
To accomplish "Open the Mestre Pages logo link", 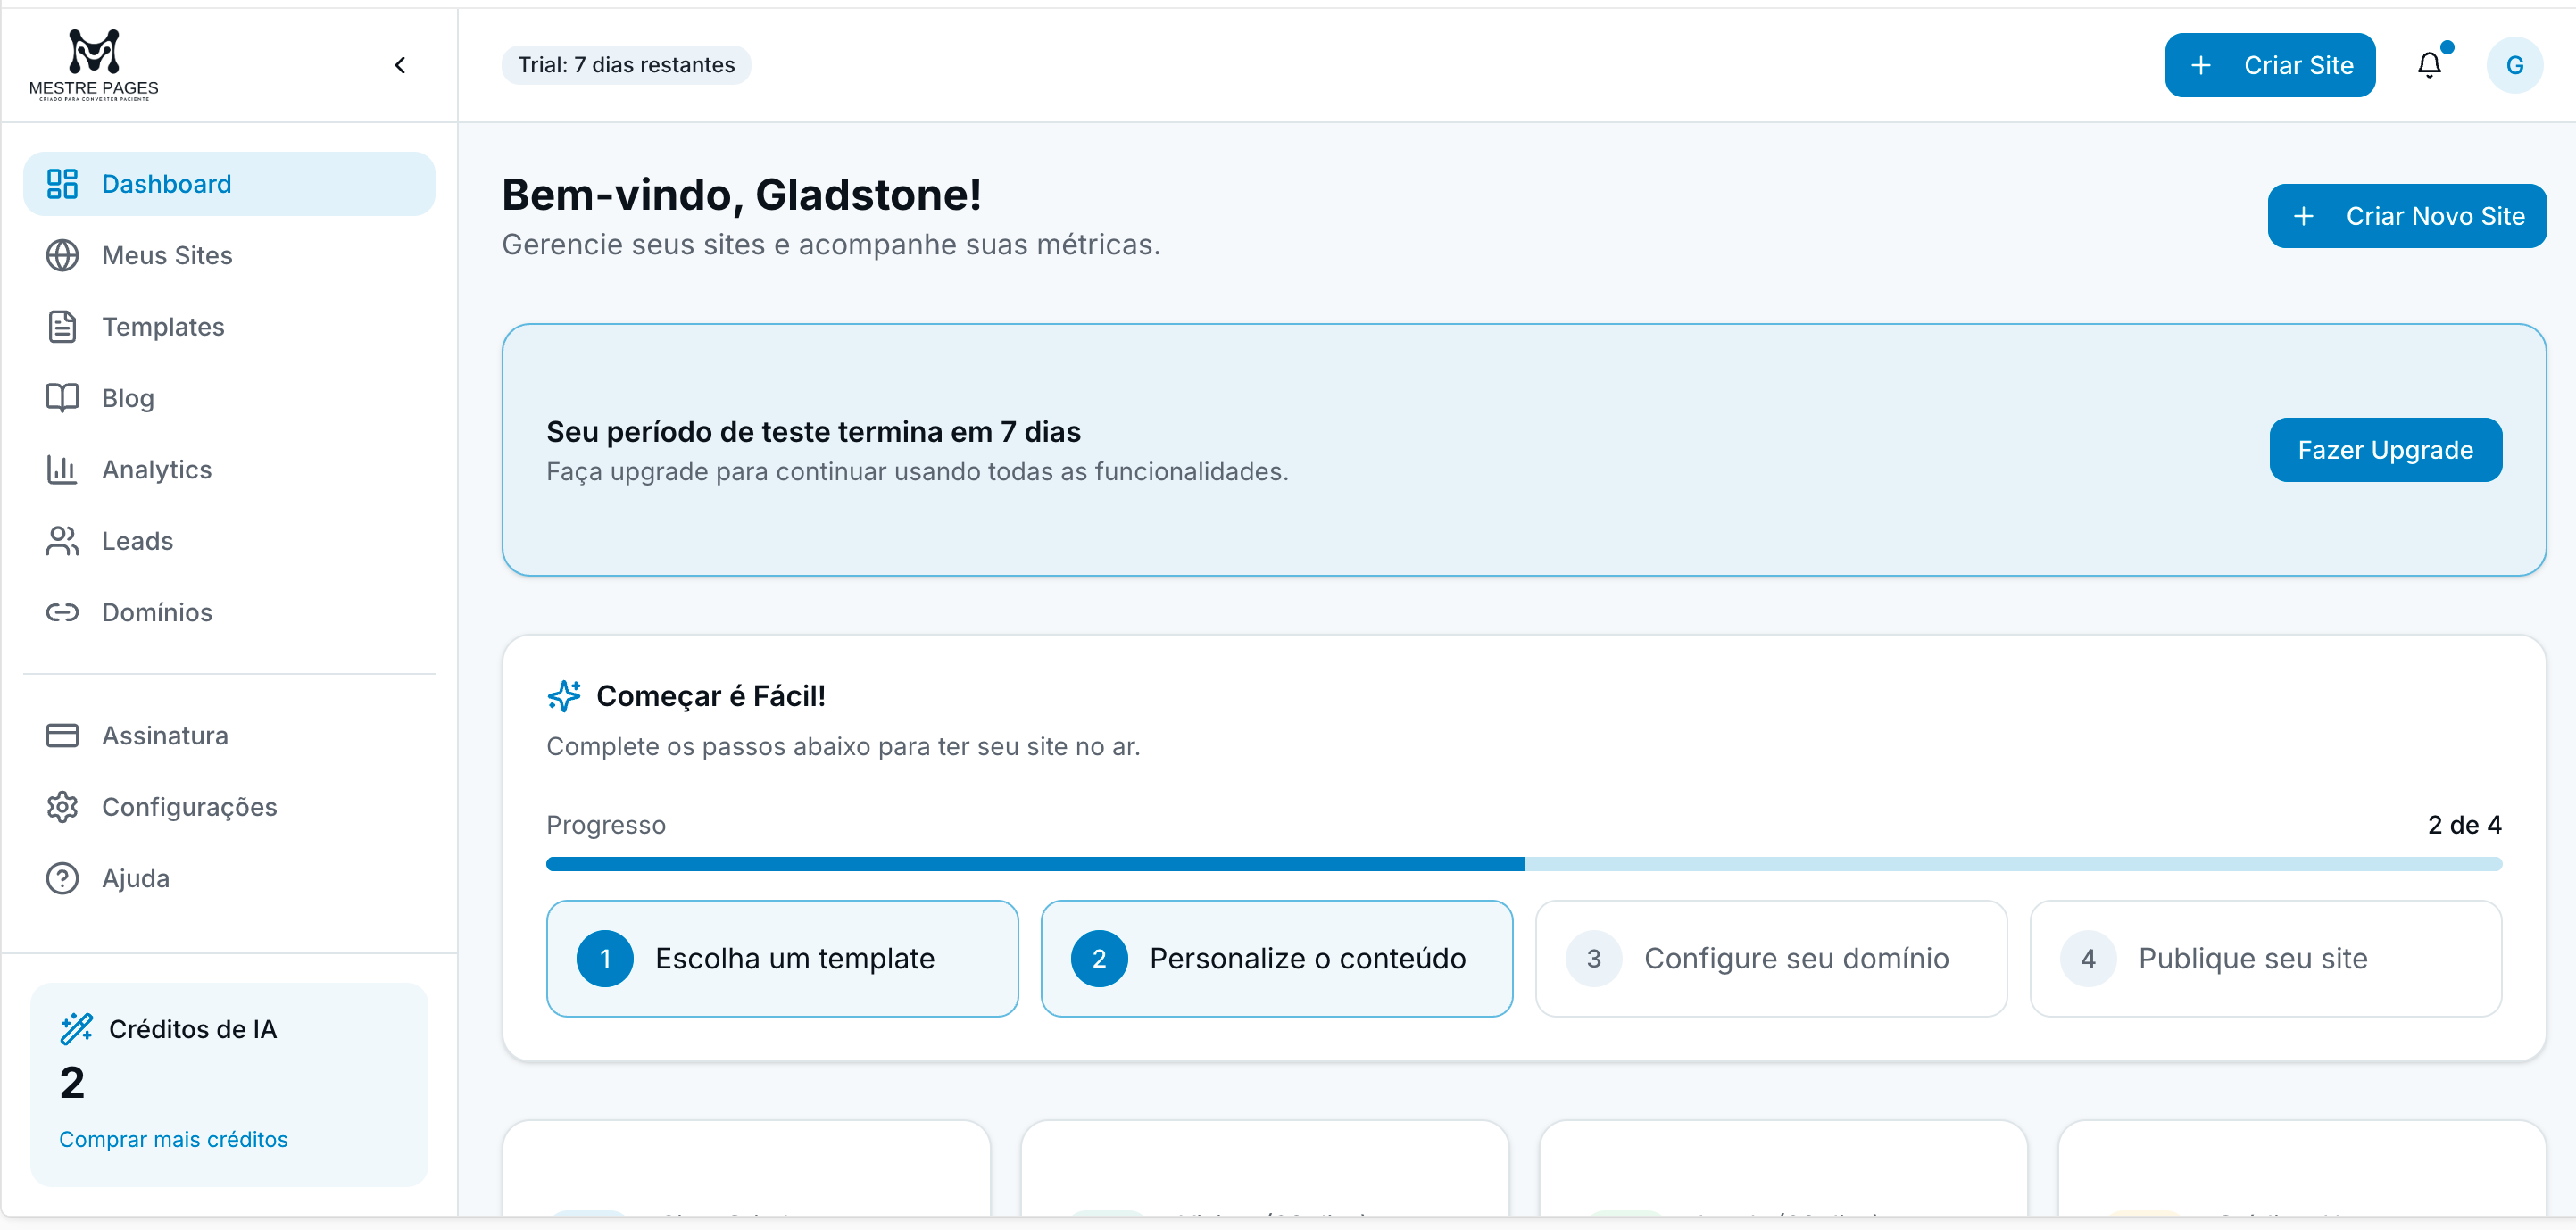I will tap(92, 63).
